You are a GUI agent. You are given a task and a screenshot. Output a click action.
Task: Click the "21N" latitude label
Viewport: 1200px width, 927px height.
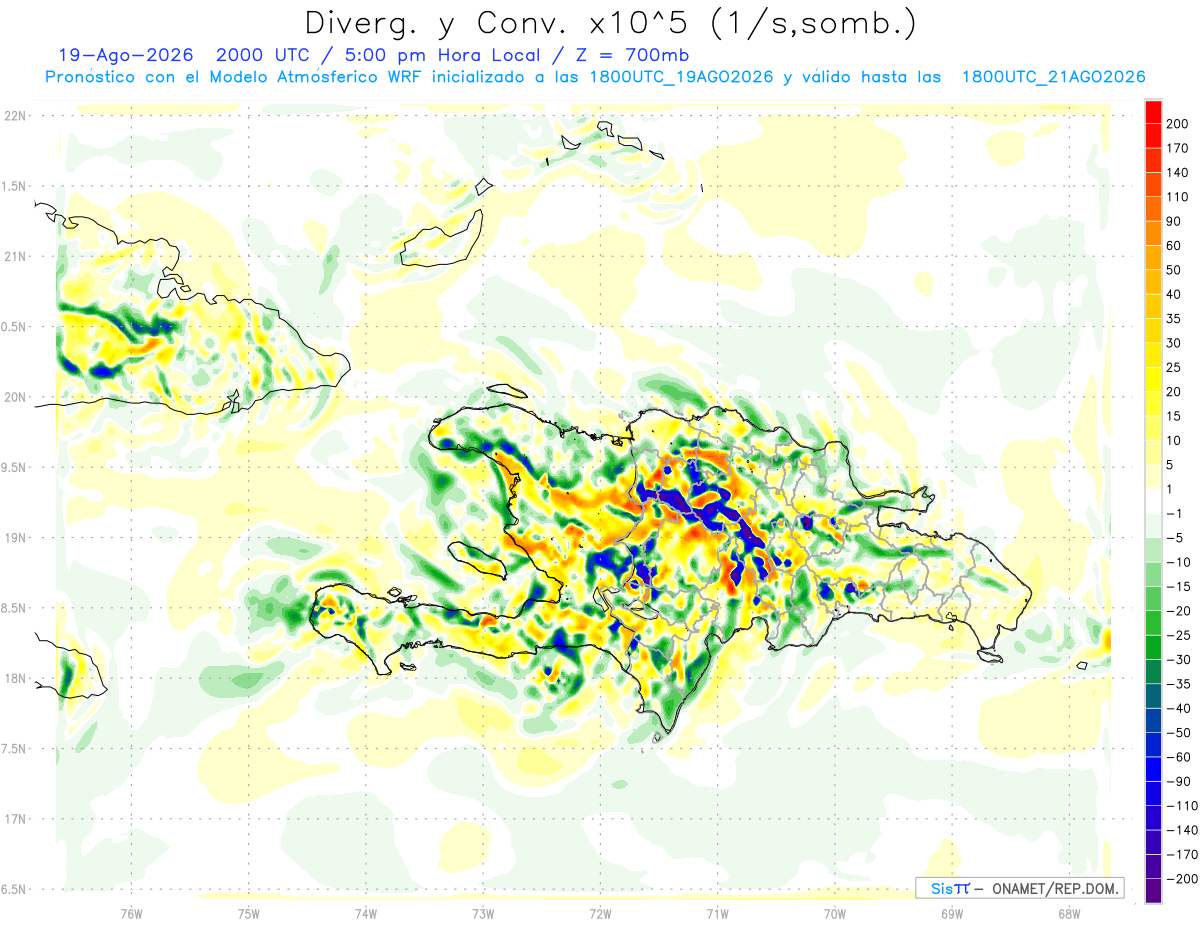(x=14, y=256)
